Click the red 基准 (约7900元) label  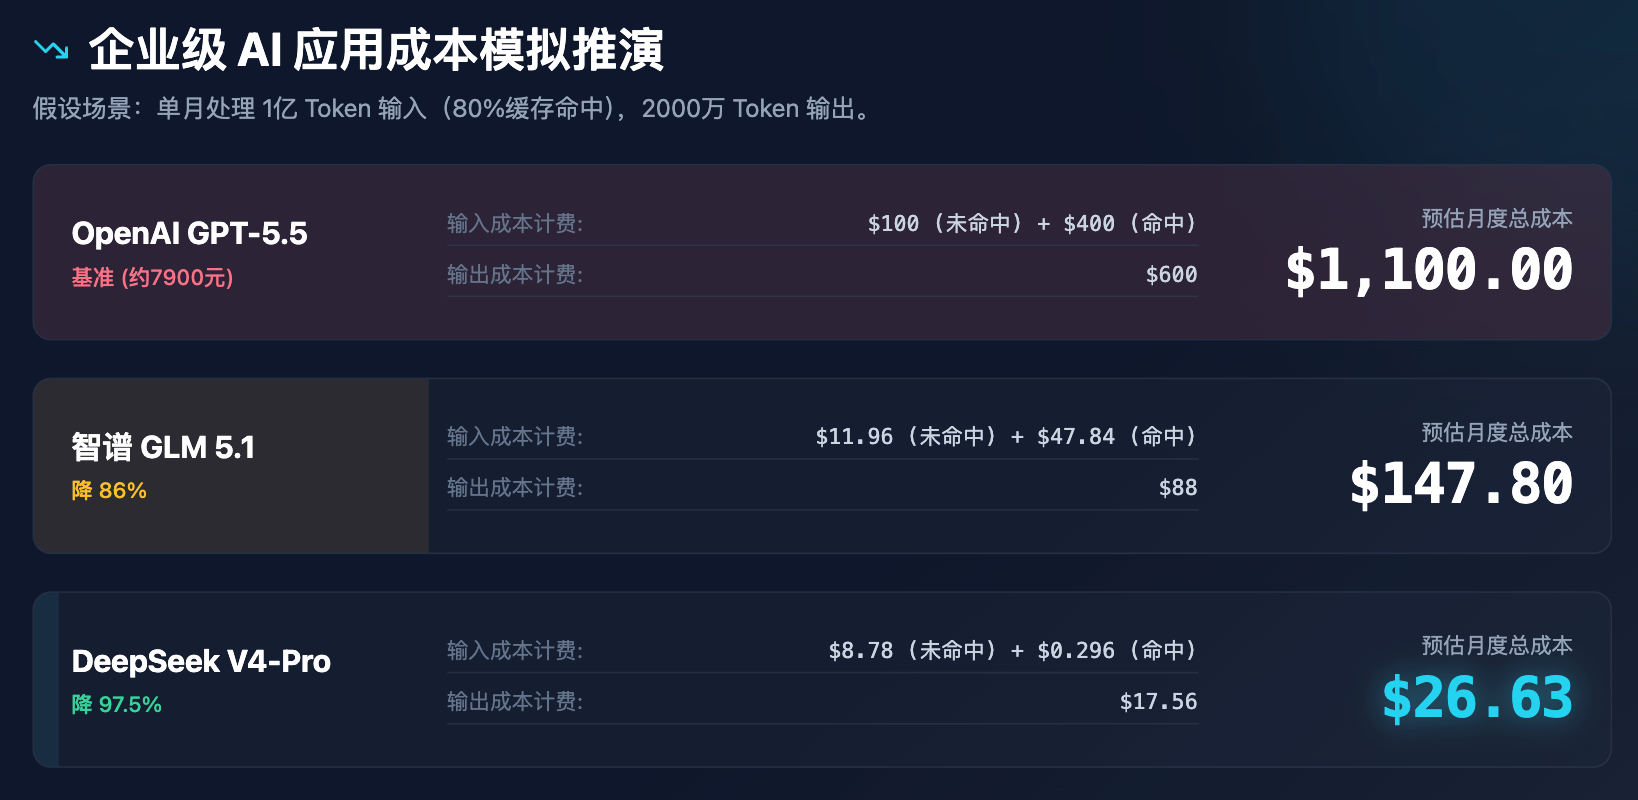(152, 277)
